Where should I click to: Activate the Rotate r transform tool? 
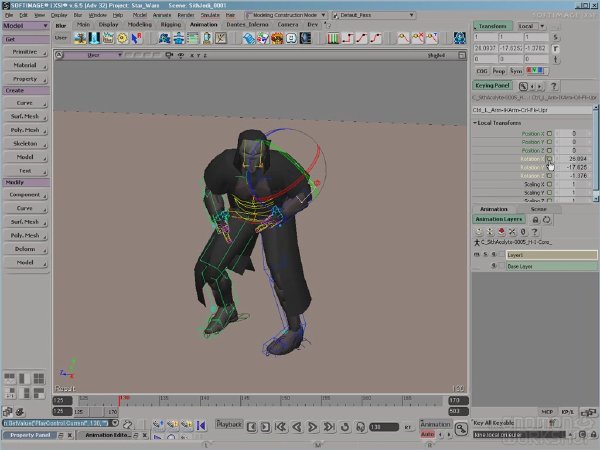click(x=555, y=48)
